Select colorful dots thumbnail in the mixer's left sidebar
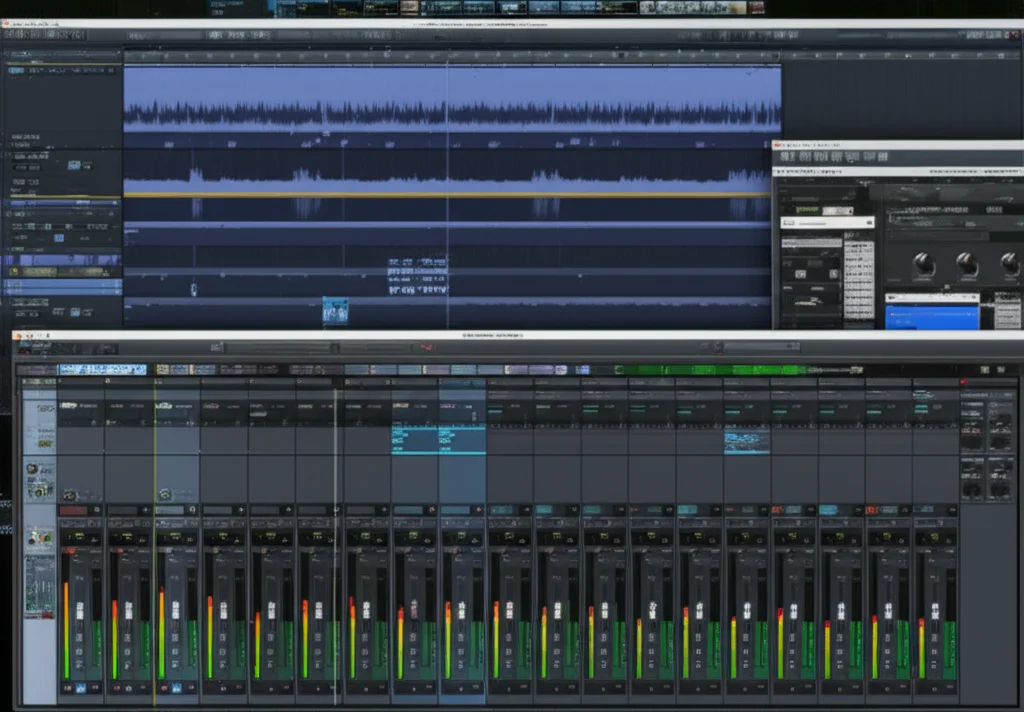 pos(40,538)
